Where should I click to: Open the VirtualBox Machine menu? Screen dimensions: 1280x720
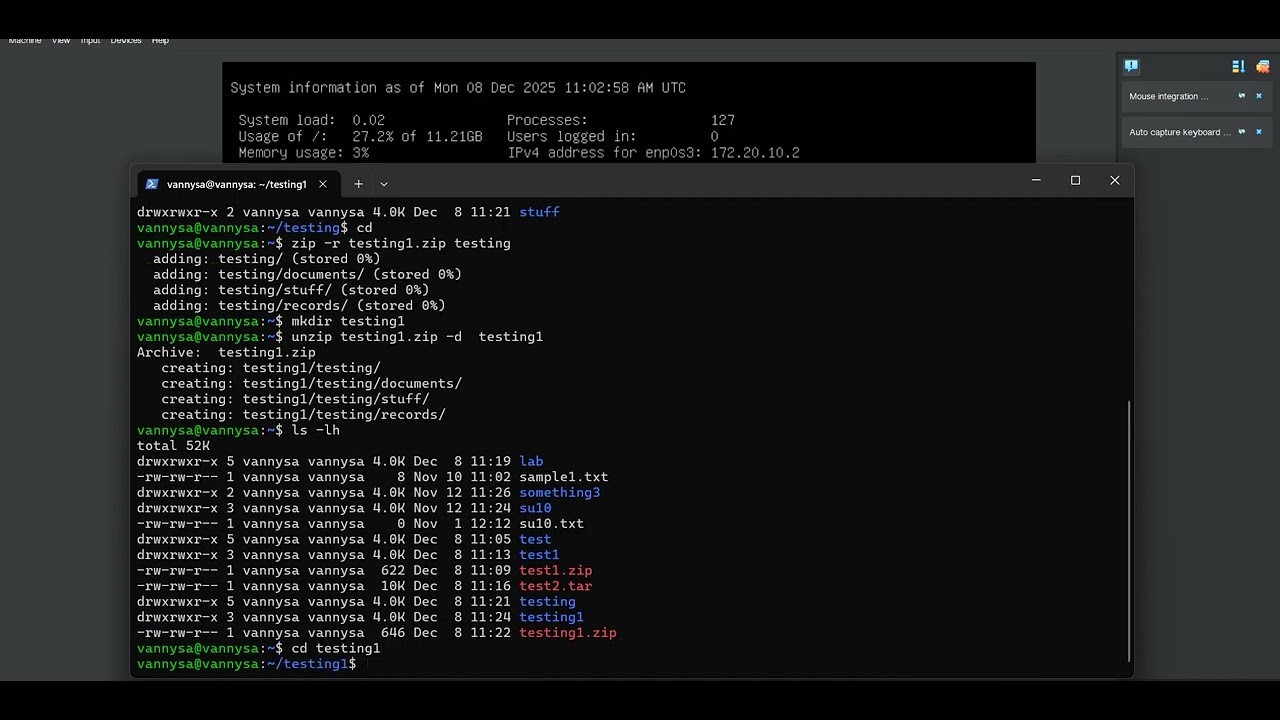click(25, 40)
